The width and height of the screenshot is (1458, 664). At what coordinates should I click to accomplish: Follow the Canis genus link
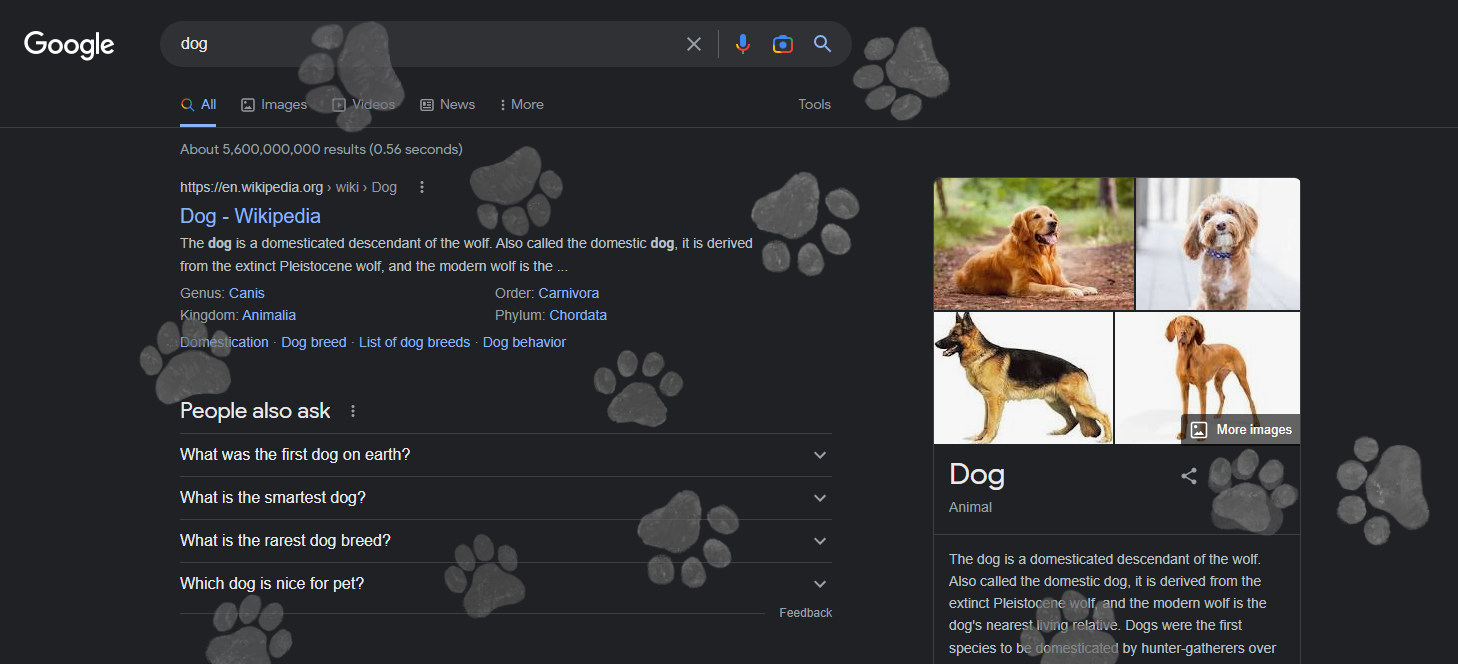247,293
